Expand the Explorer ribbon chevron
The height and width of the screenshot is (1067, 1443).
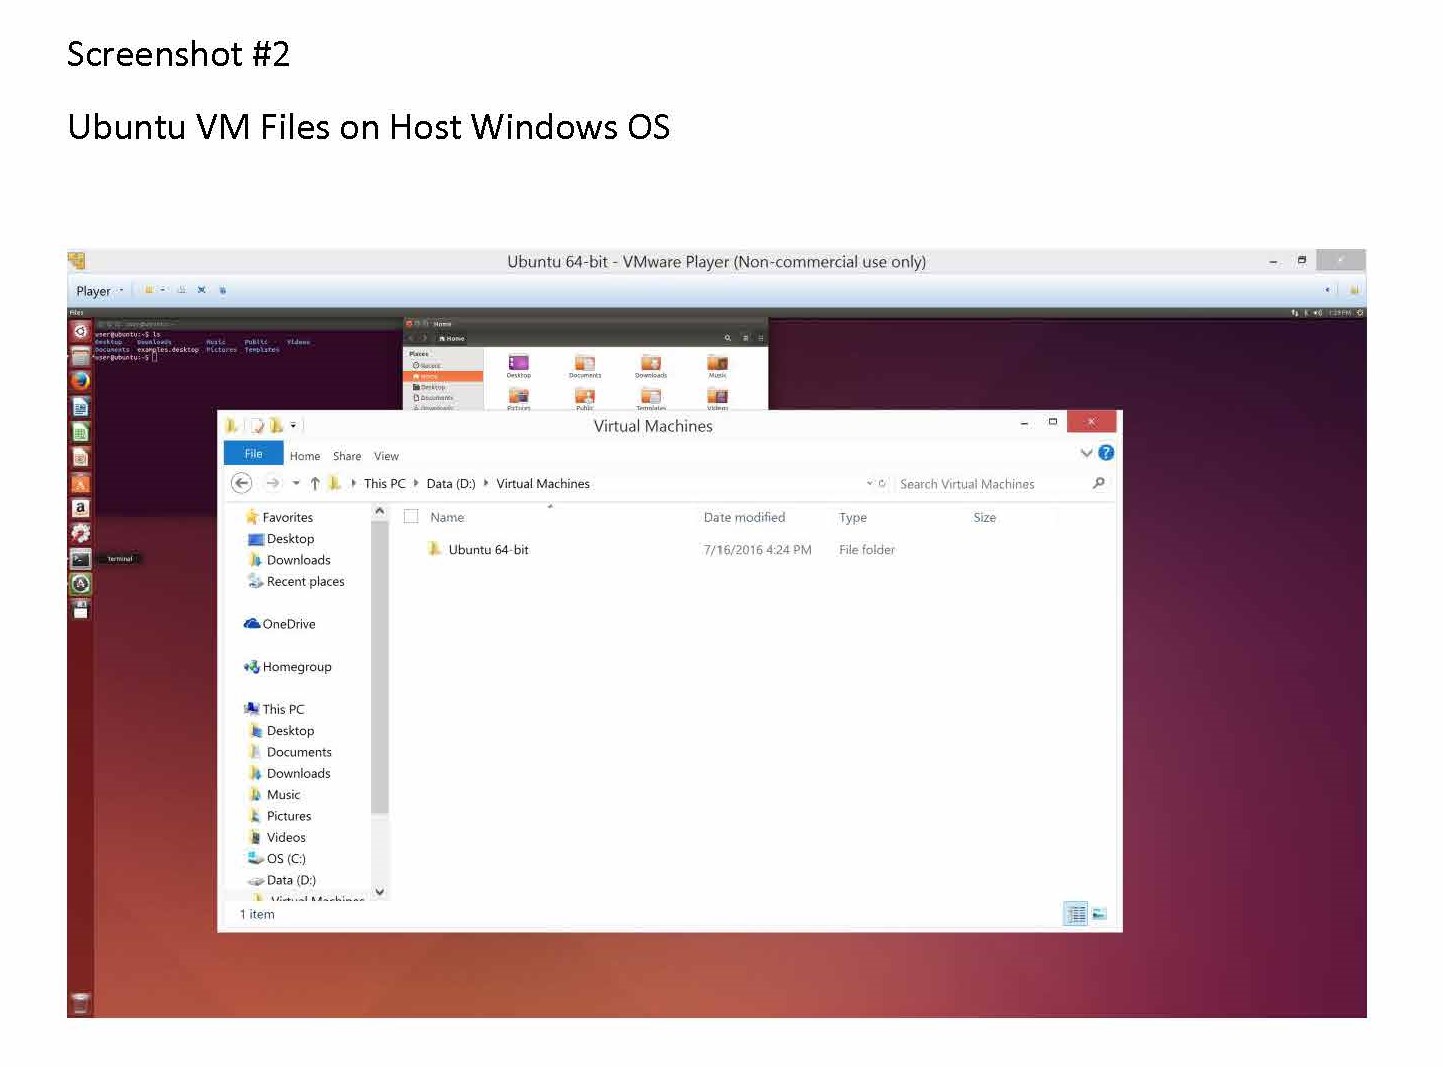click(1087, 453)
